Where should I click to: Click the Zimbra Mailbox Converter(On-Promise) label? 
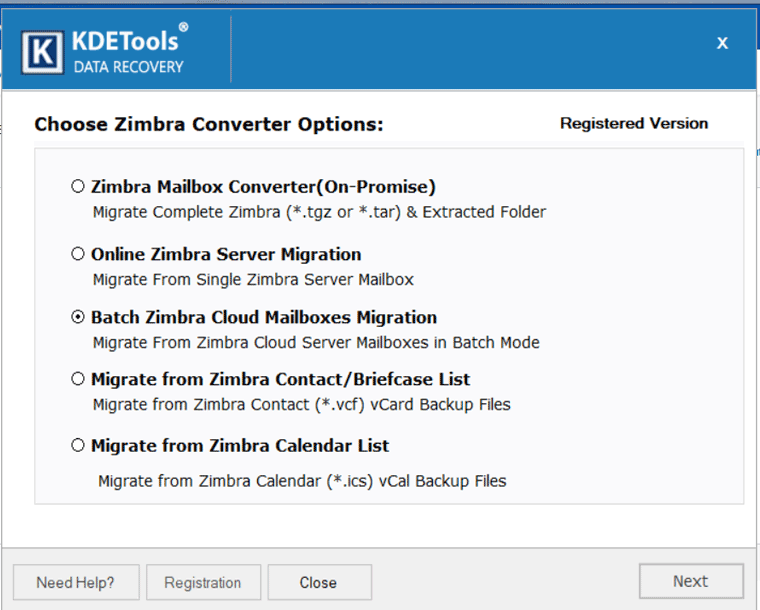(263, 186)
